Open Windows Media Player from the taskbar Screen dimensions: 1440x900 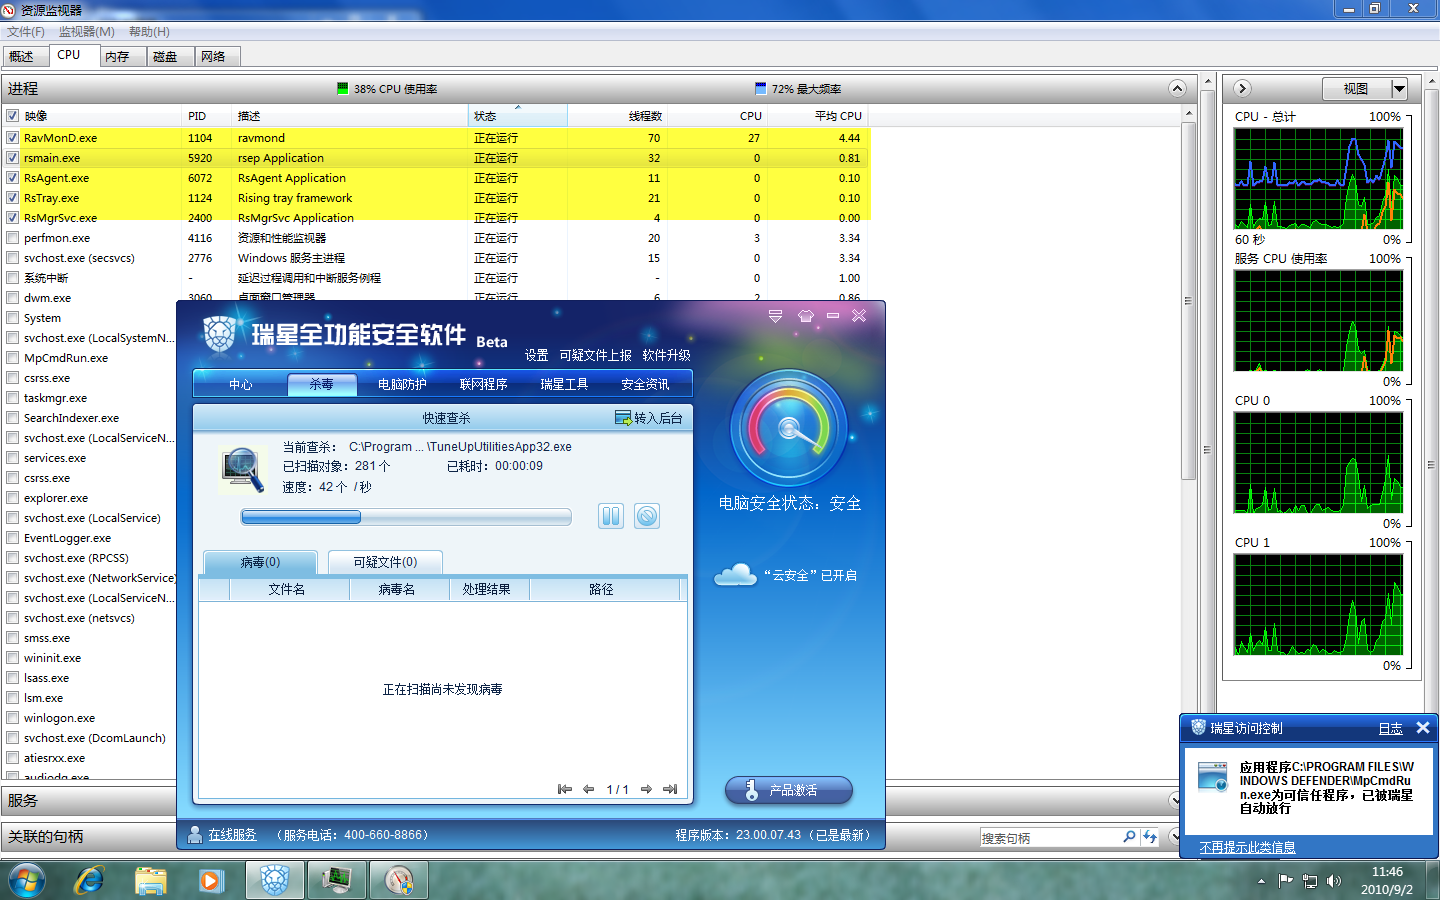pos(210,881)
